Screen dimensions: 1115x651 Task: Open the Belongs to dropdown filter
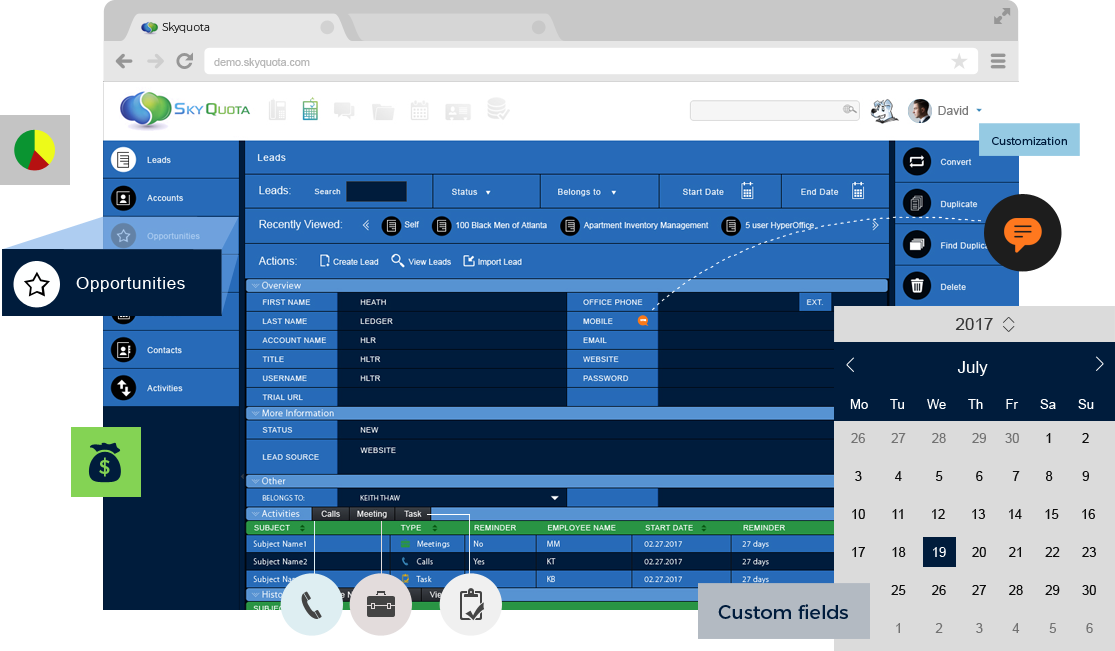(x=586, y=192)
